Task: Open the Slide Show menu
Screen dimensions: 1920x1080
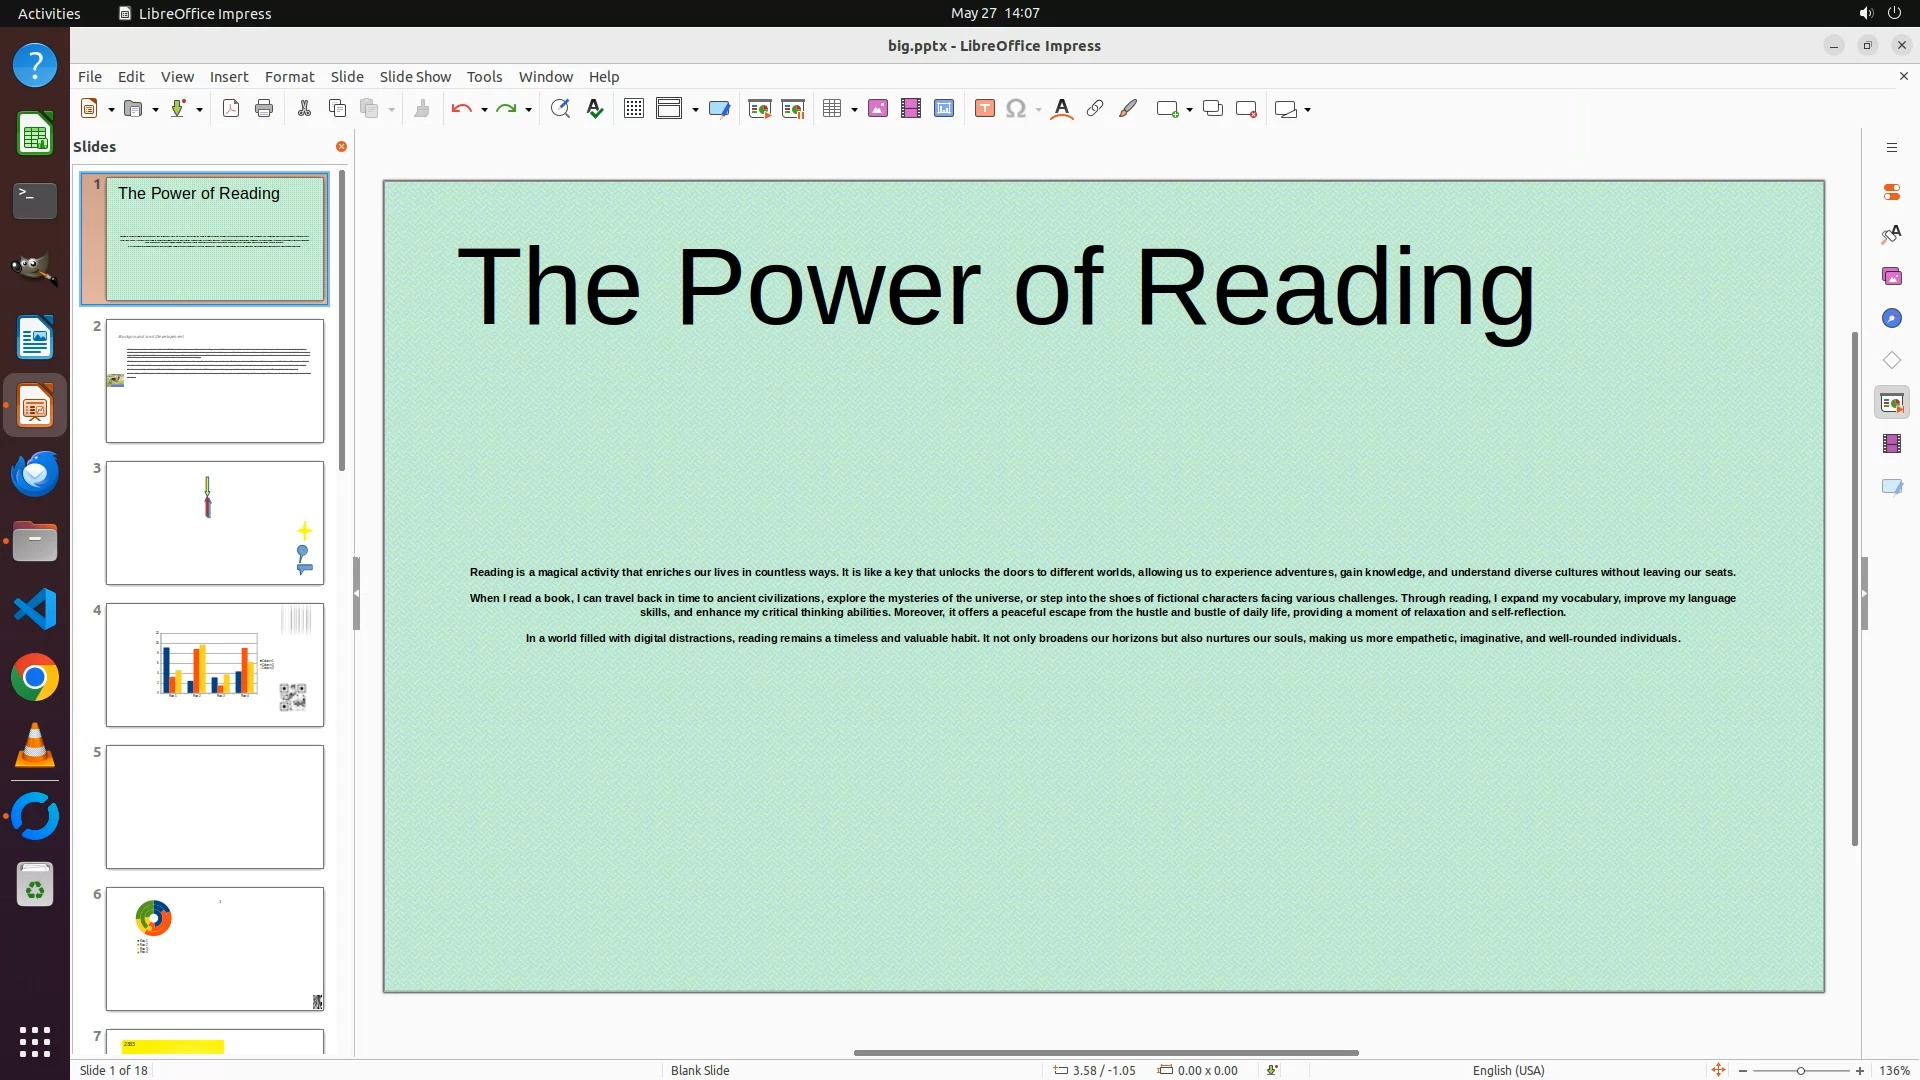Action: click(x=415, y=77)
